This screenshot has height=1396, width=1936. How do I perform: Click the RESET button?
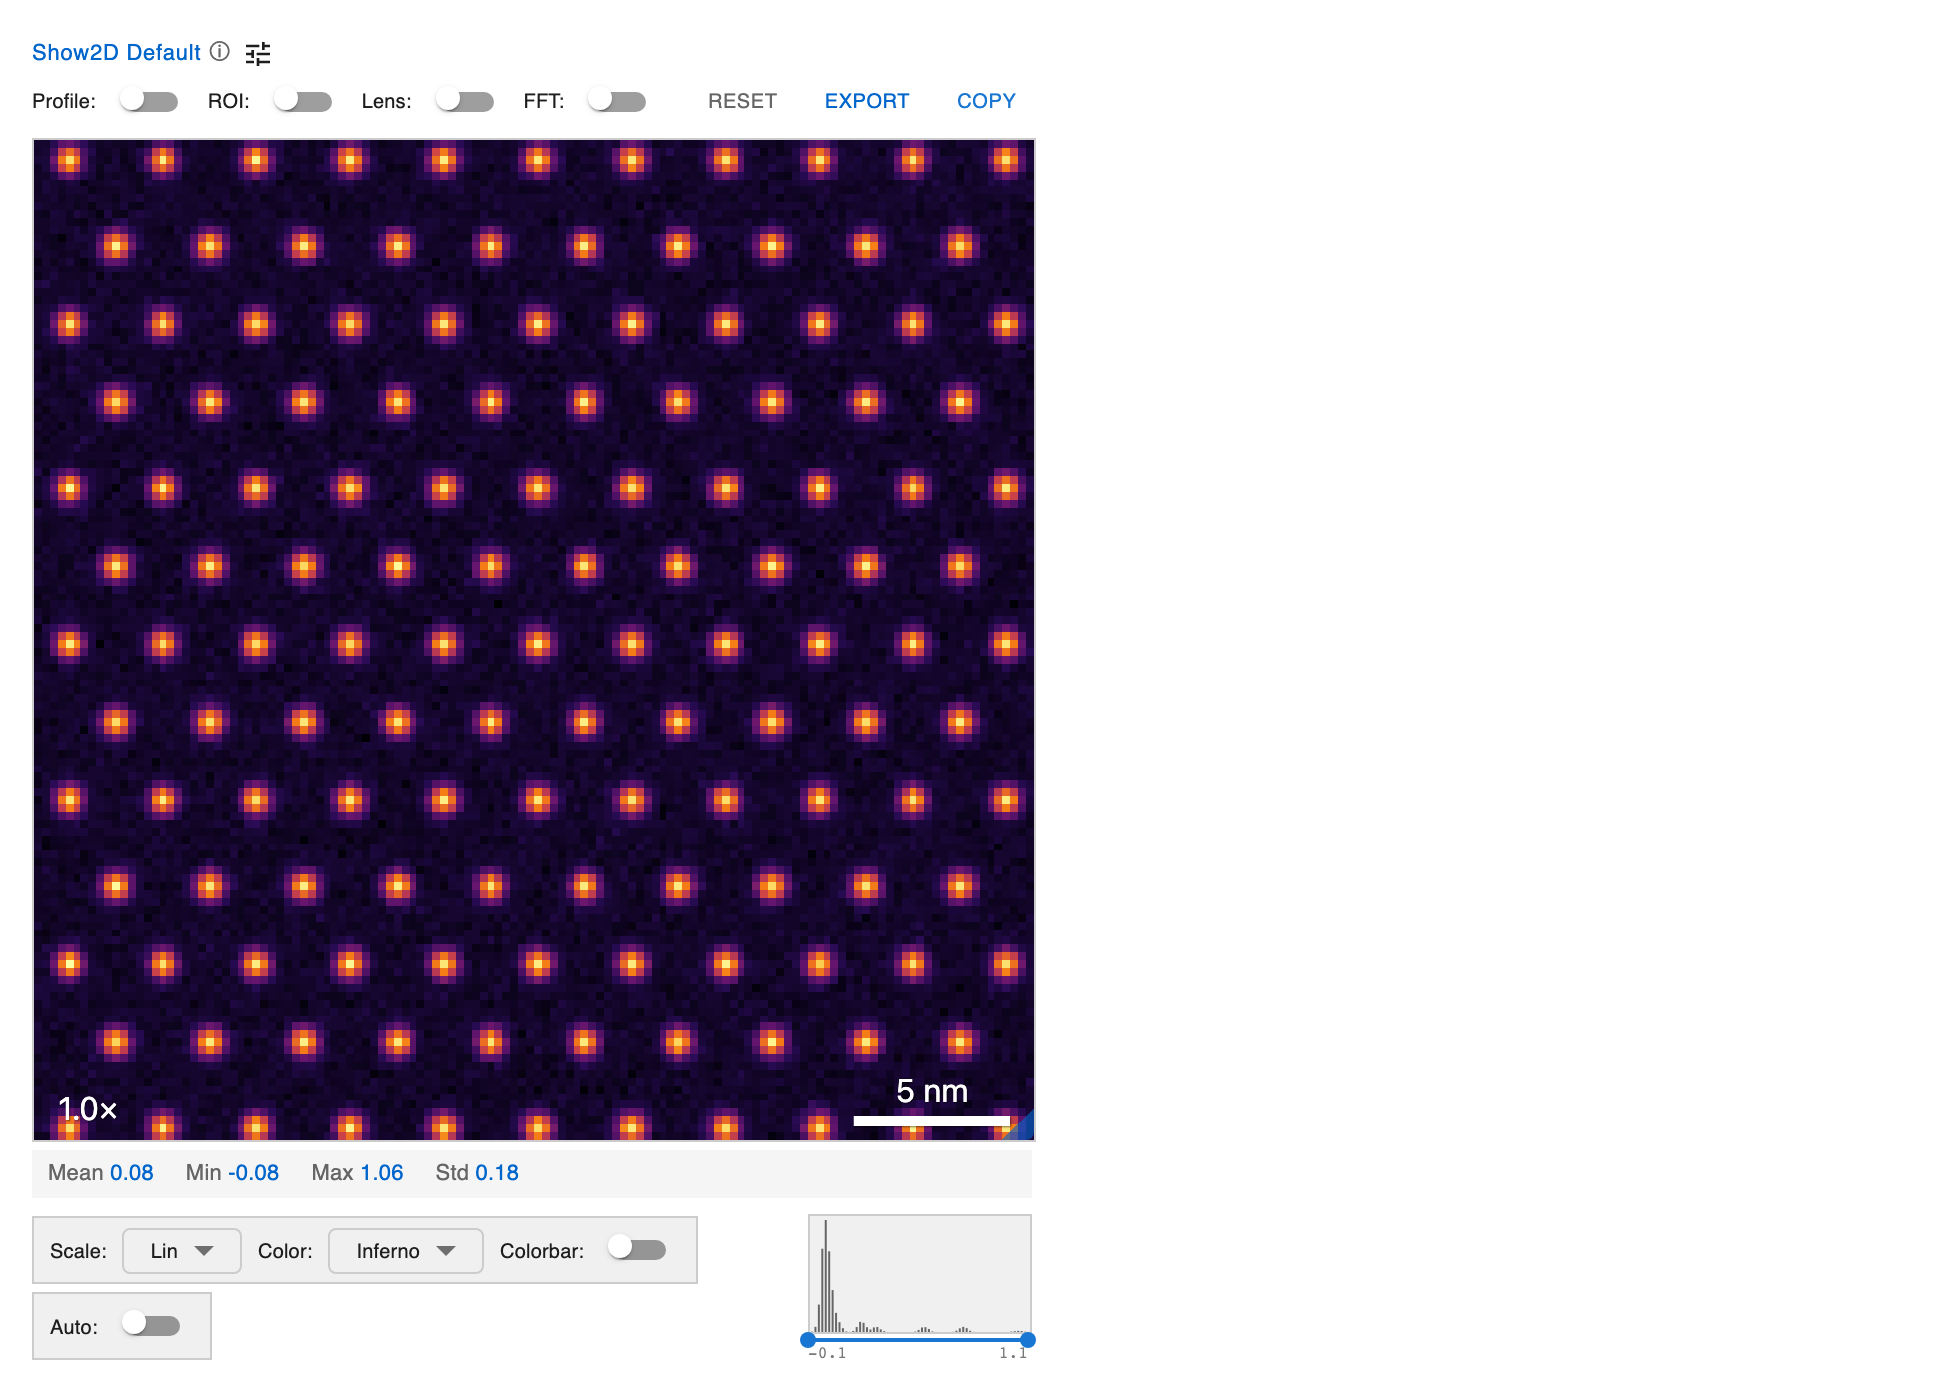(742, 100)
